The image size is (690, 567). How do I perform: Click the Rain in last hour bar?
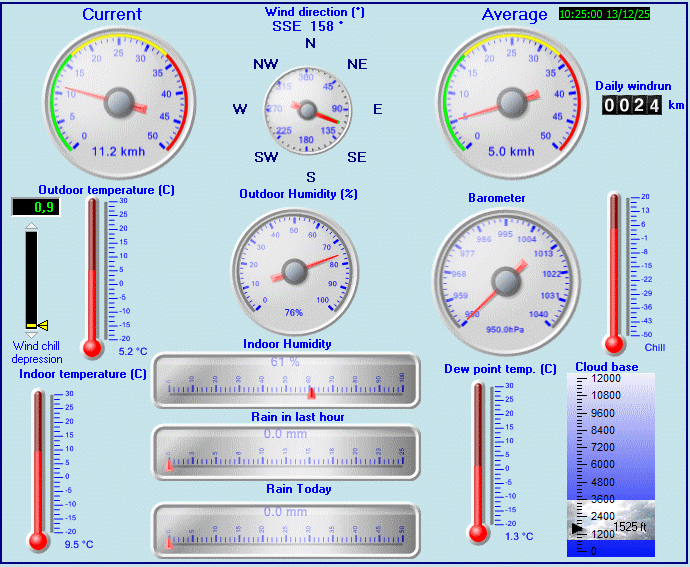point(286,453)
